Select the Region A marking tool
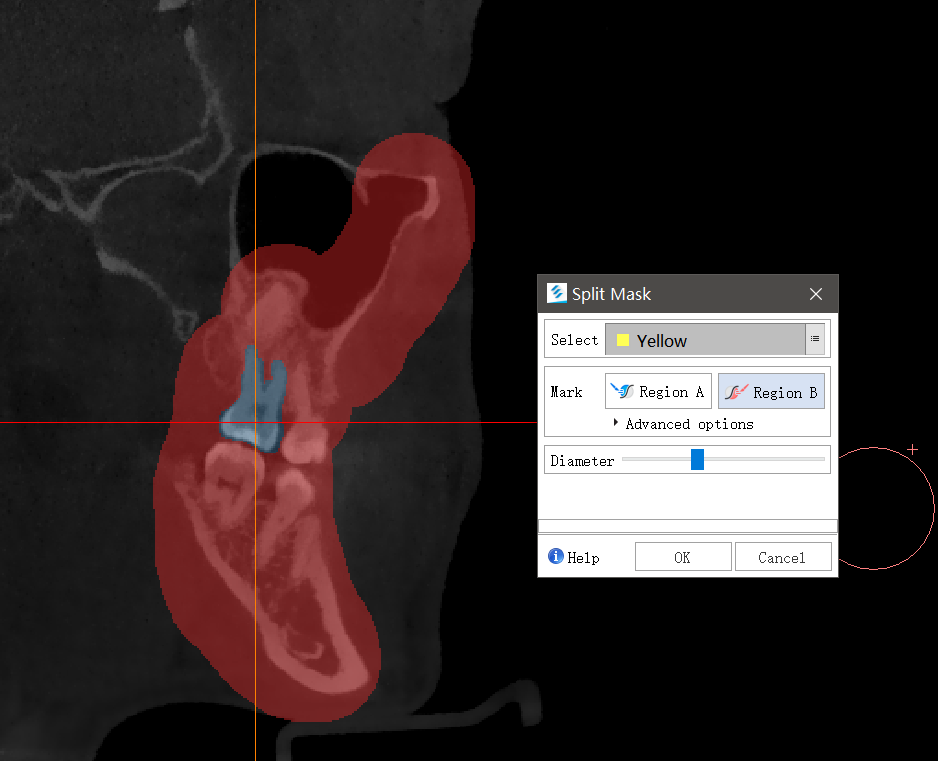The image size is (938, 761). pyautogui.click(x=658, y=391)
